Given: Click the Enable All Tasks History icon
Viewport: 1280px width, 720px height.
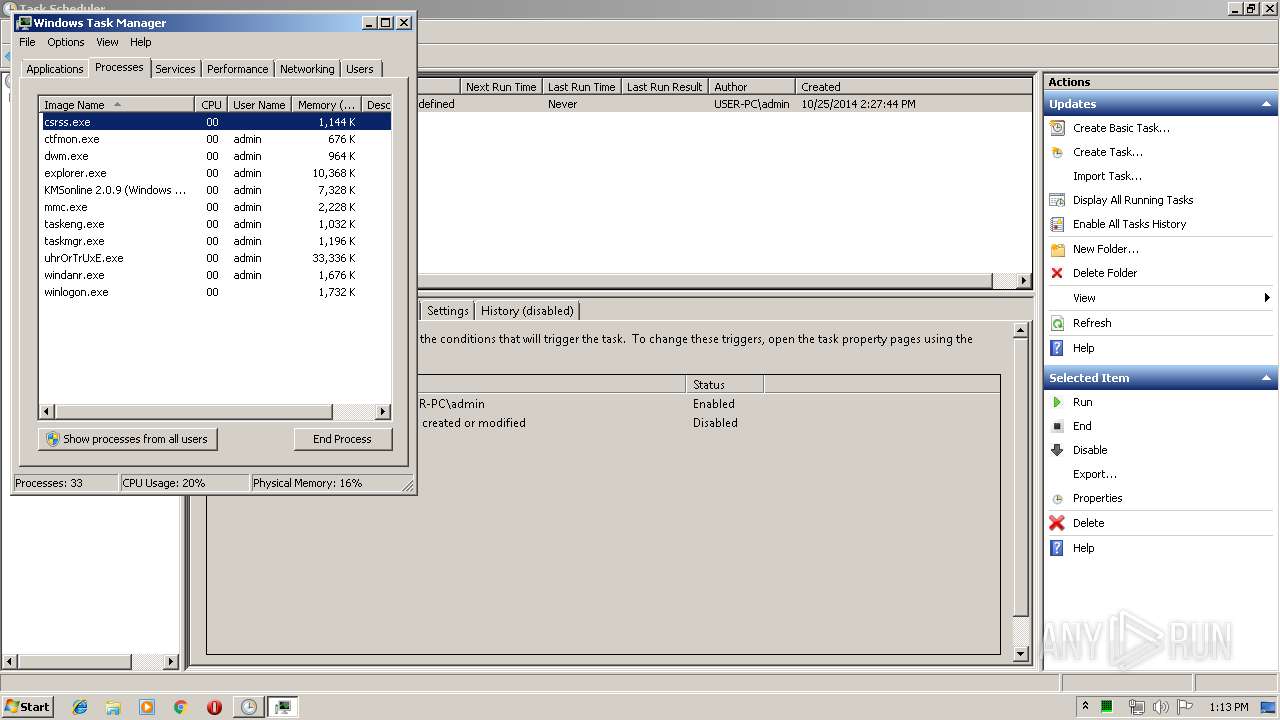Looking at the screenshot, I should coord(1057,224).
